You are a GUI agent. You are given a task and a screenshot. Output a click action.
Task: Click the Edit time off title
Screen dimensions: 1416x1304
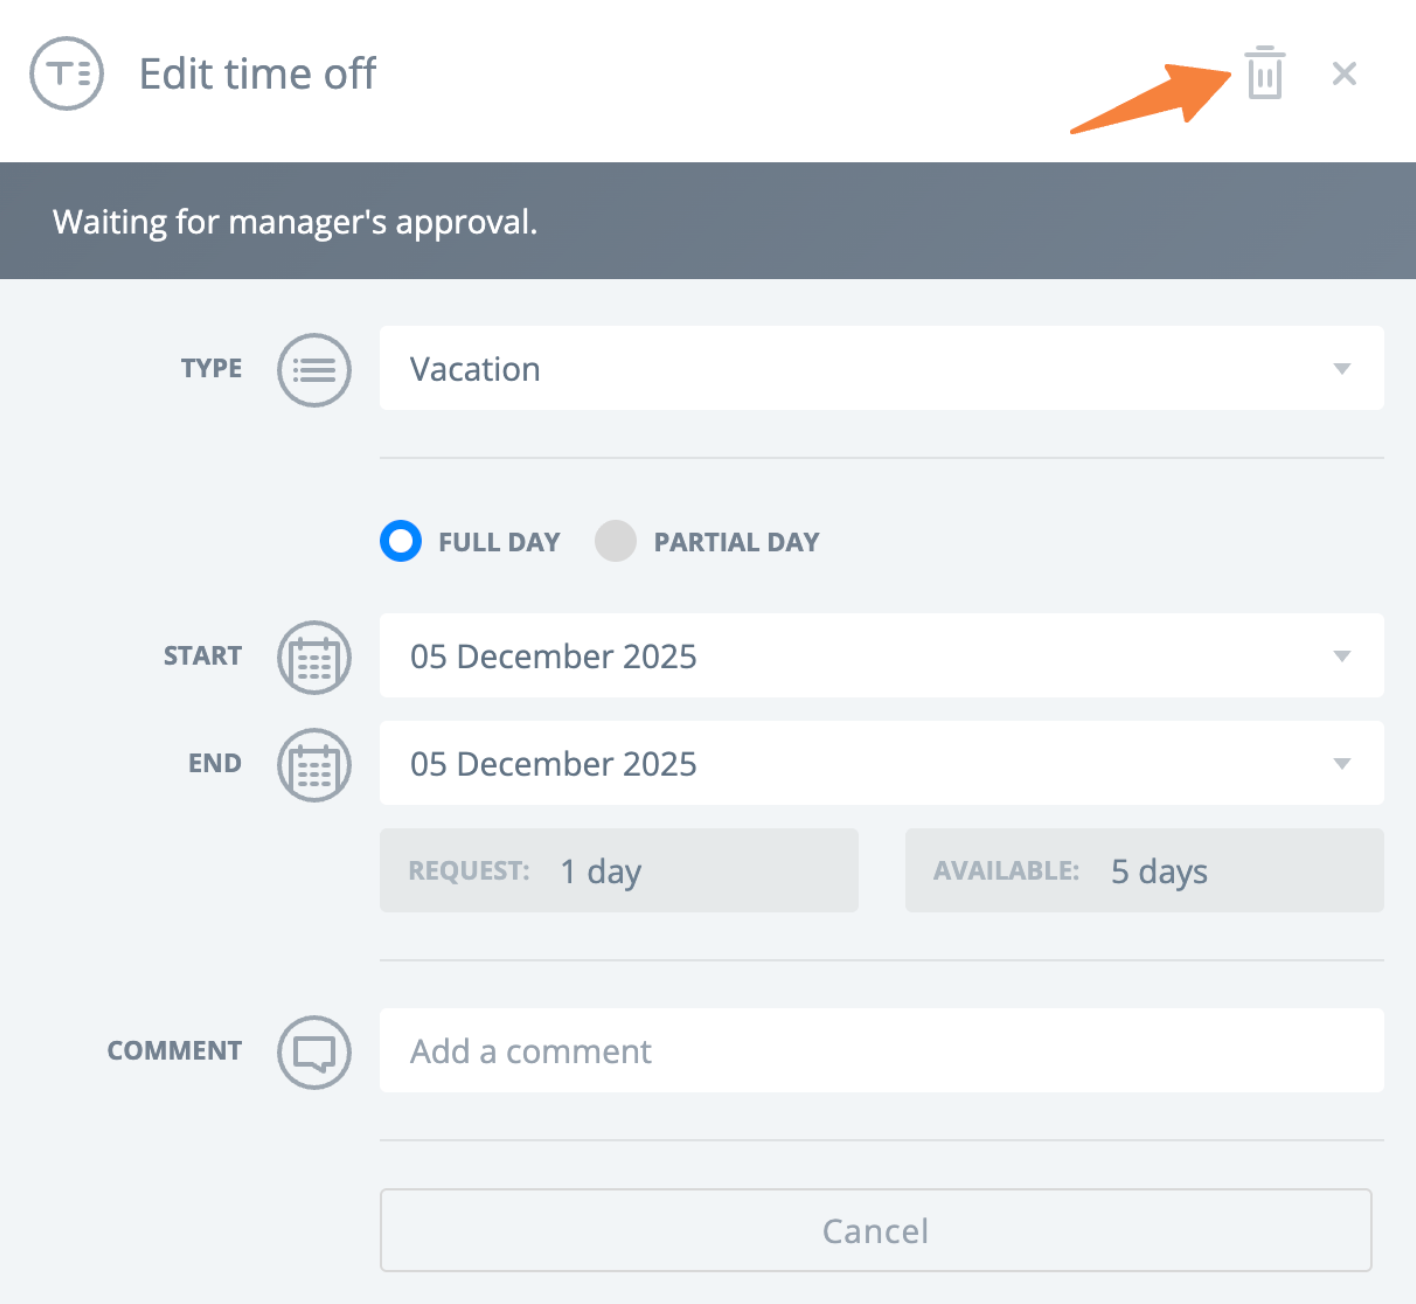point(257,74)
